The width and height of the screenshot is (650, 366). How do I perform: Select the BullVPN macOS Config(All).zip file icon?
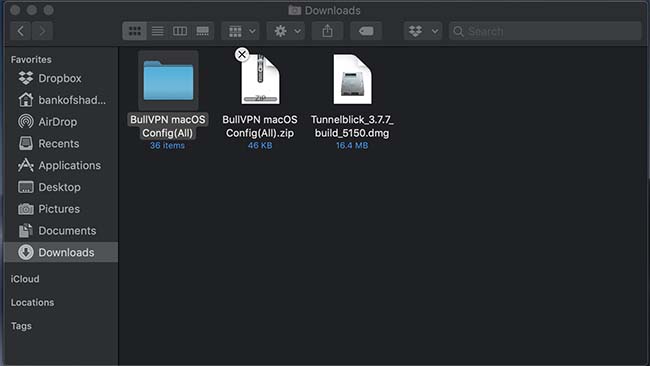(260, 79)
